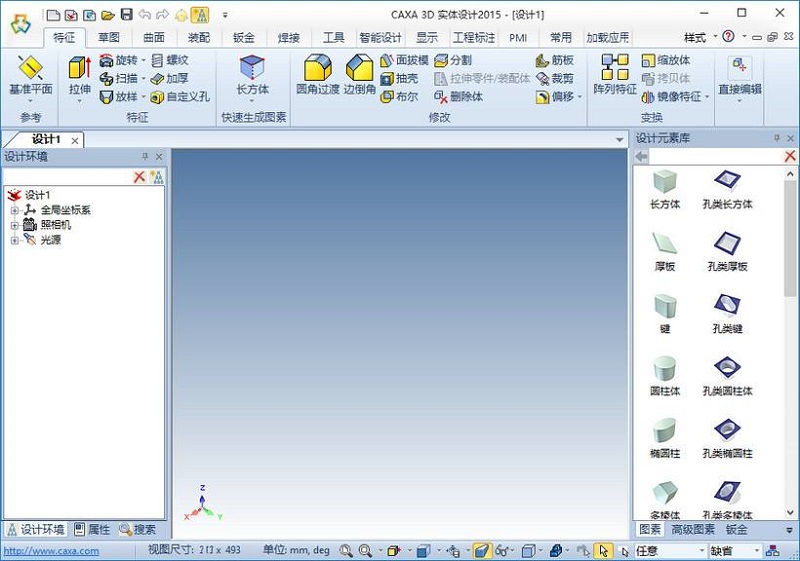Click the 基准平面 datum plane icon
Viewport: 800px width, 561px height.
click(x=30, y=75)
